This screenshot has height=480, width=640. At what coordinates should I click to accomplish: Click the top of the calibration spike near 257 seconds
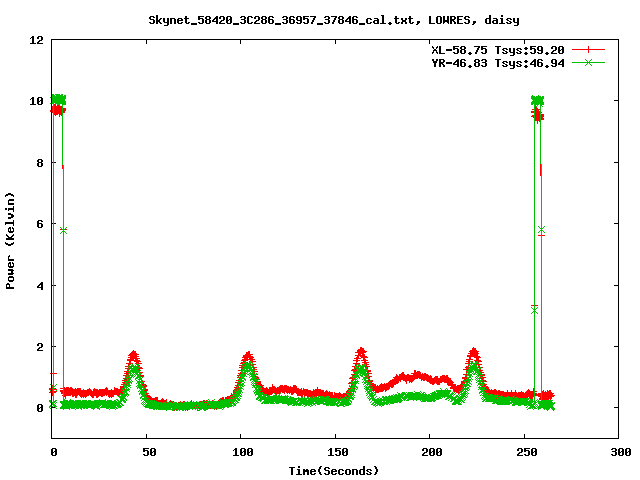click(x=537, y=101)
